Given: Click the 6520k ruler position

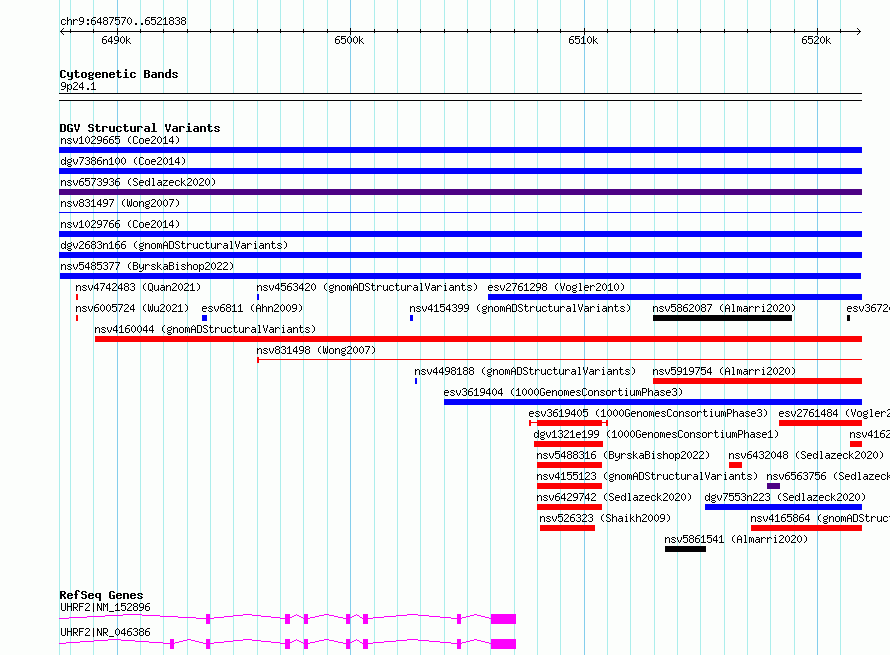Looking at the screenshot, I should [x=816, y=40].
